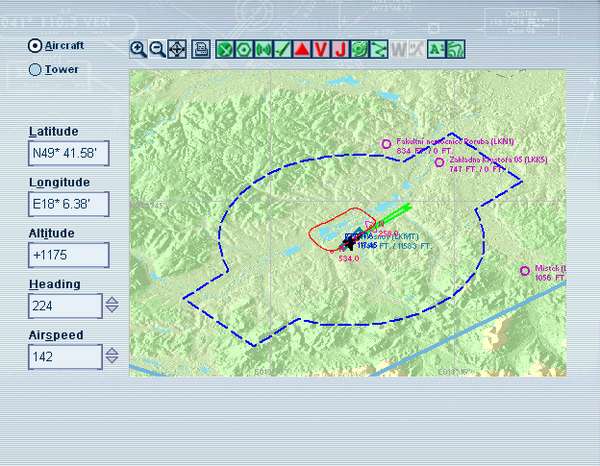Click the Longitude input field
600x466 pixels.
click(68, 204)
